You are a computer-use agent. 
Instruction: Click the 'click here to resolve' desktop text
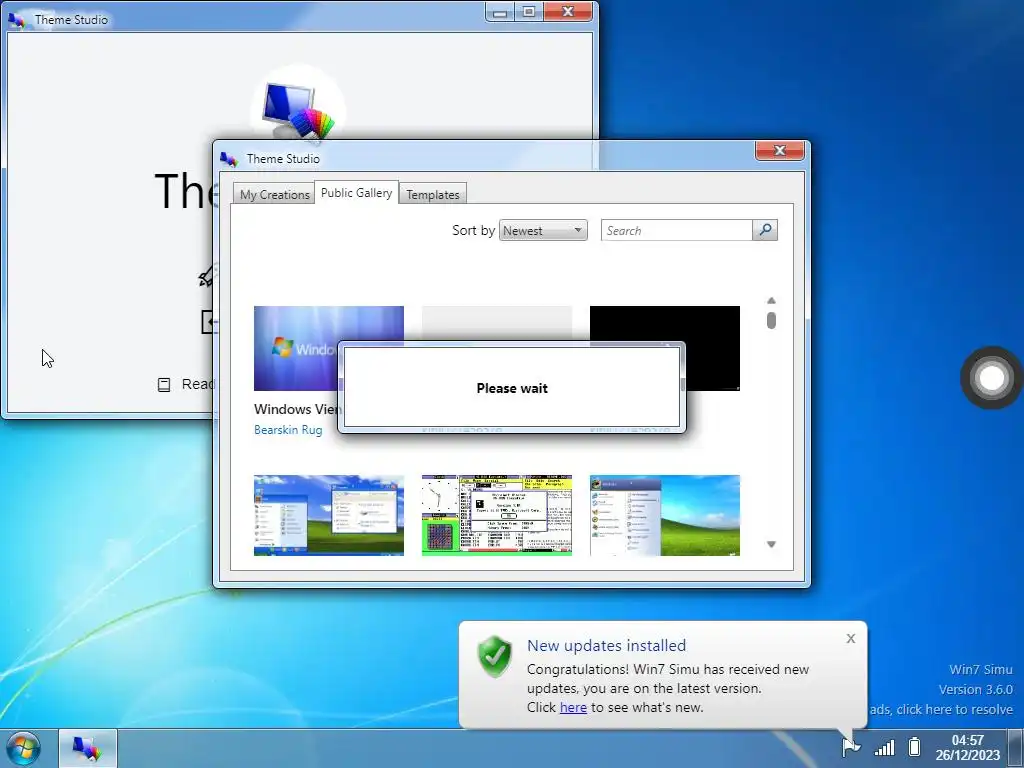tap(954, 709)
